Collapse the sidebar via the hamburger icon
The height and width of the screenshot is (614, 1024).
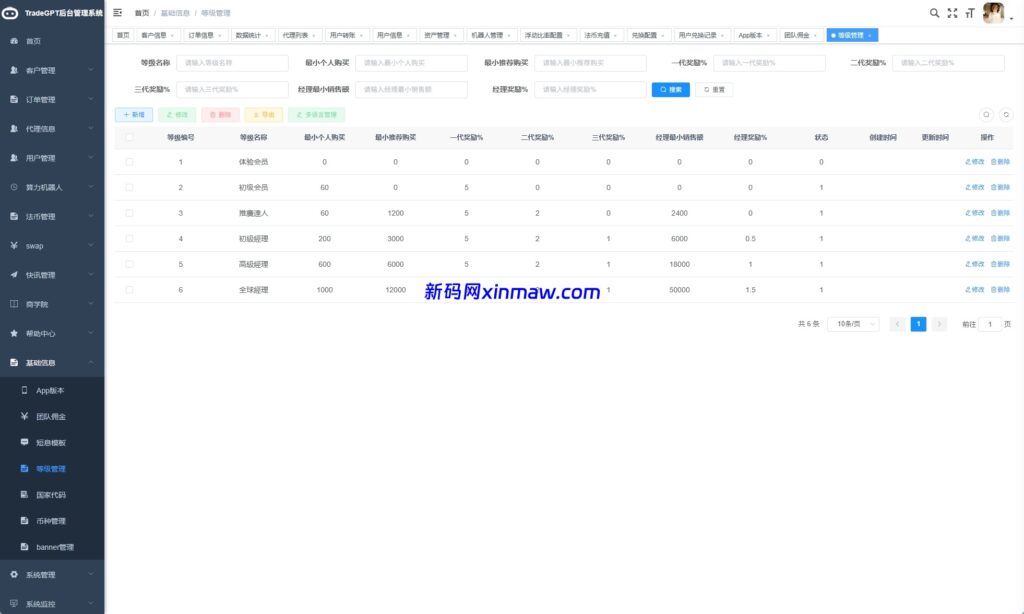pos(117,13)
